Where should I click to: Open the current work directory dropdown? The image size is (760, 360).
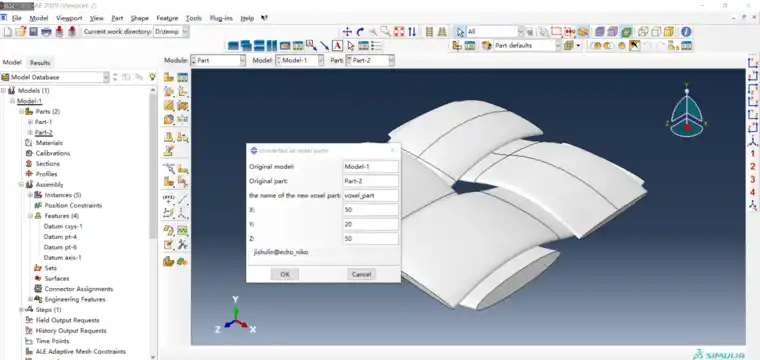click(185, 32)
